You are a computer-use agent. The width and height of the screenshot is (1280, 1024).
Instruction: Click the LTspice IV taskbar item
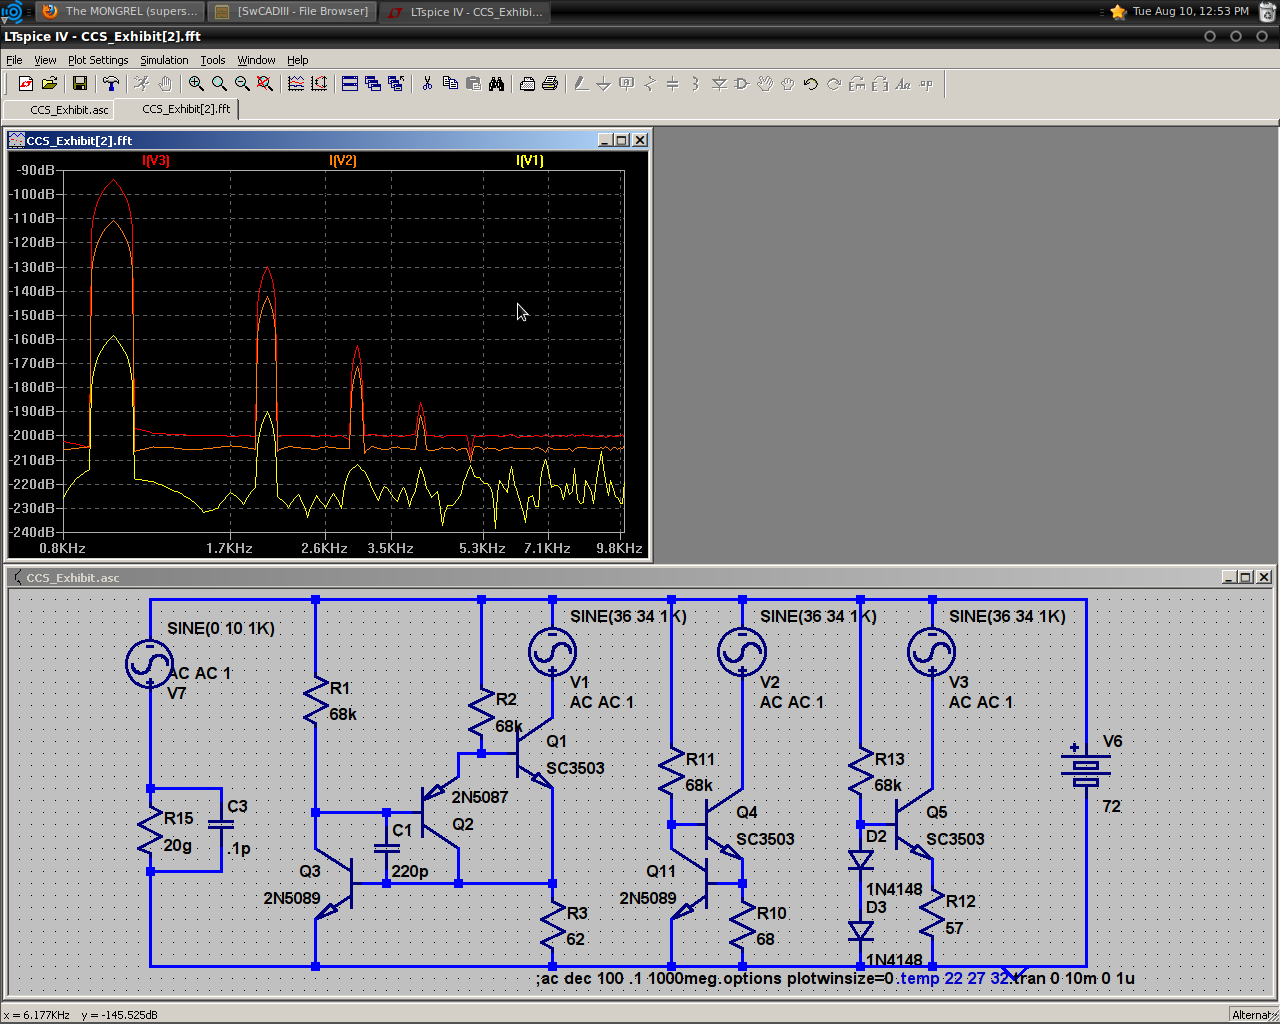[465, 11]
